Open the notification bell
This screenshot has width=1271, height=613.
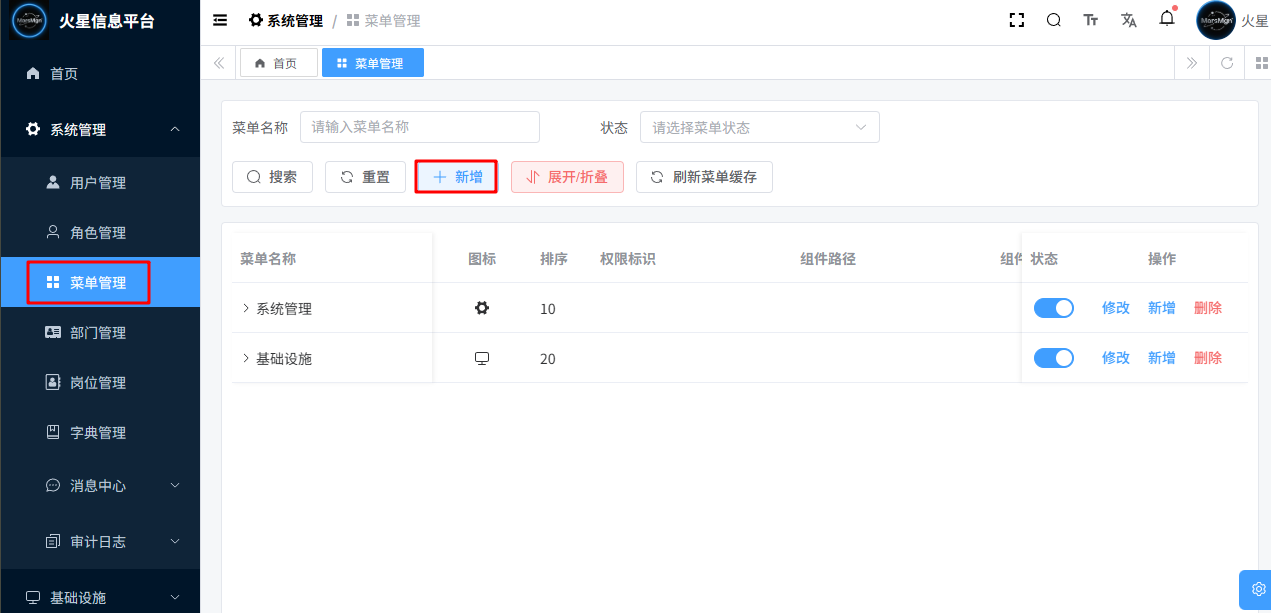(x=1167, y=19)
